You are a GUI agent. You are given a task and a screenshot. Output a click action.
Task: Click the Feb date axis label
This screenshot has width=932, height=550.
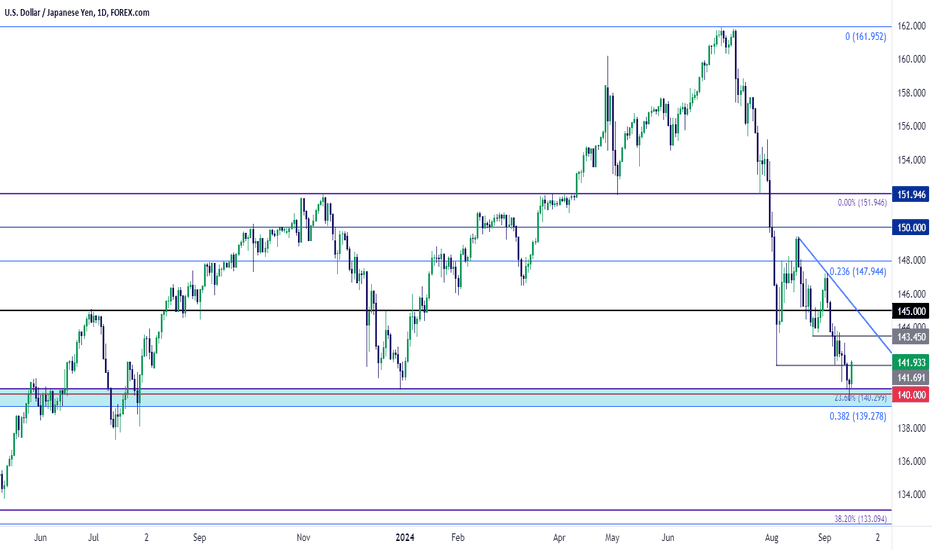(x=457, y=538)
